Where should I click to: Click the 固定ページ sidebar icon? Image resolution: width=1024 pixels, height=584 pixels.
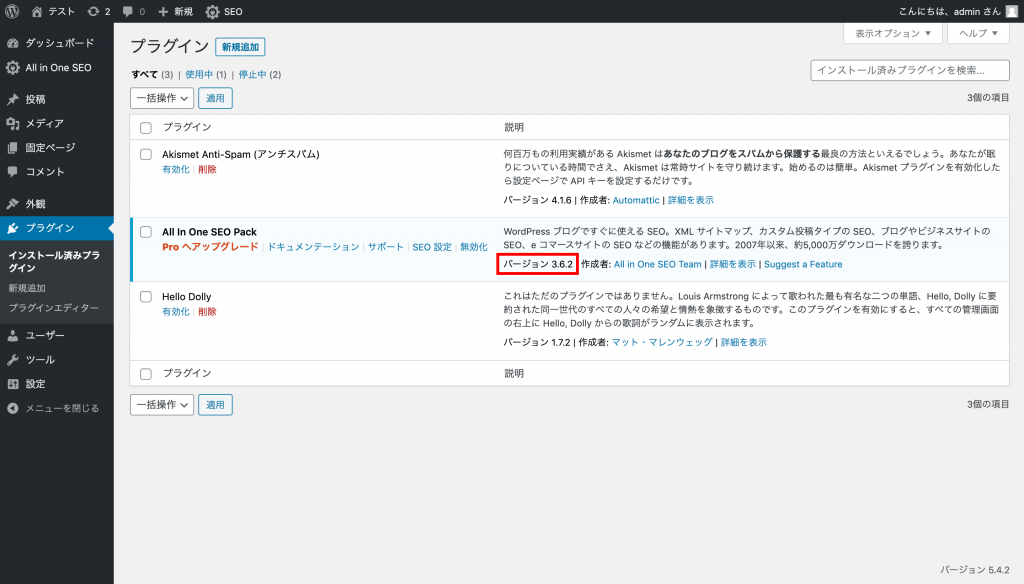point(12,148)
